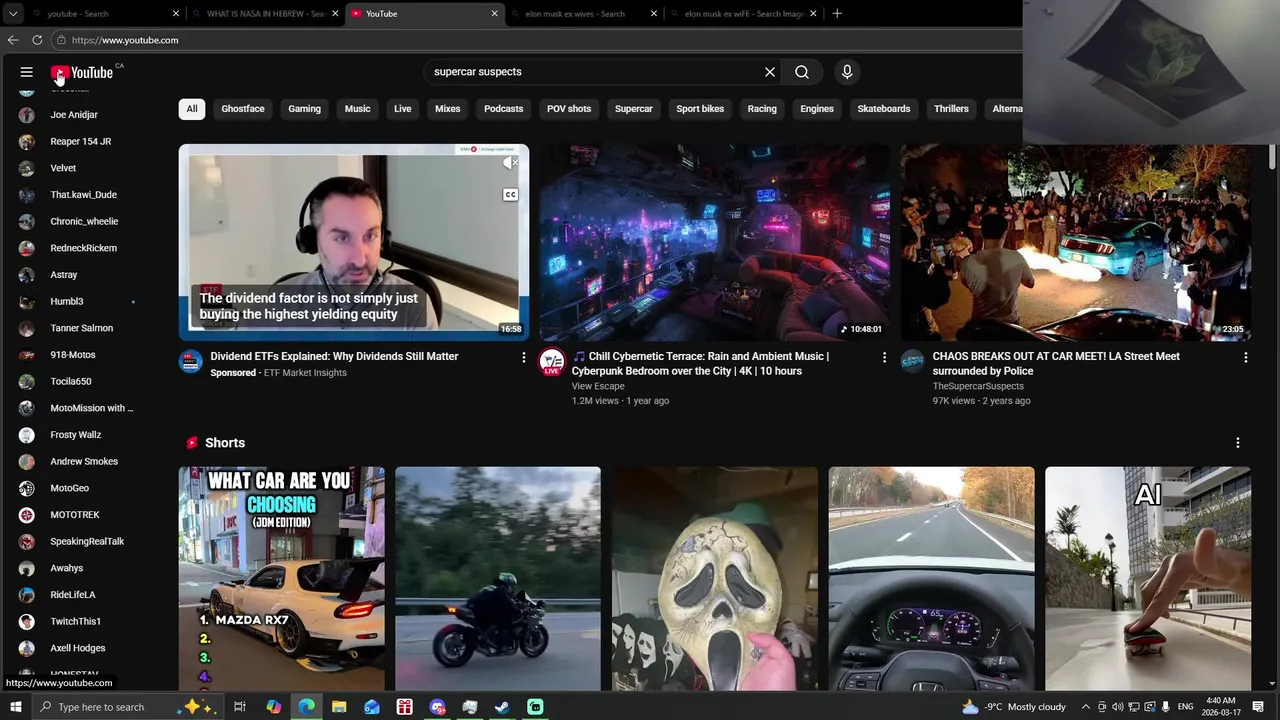Open more options for Chill Cybernetic Terrace video
Image resolution: width=1280 pixels, height=720 pixels.
(884, 357)
